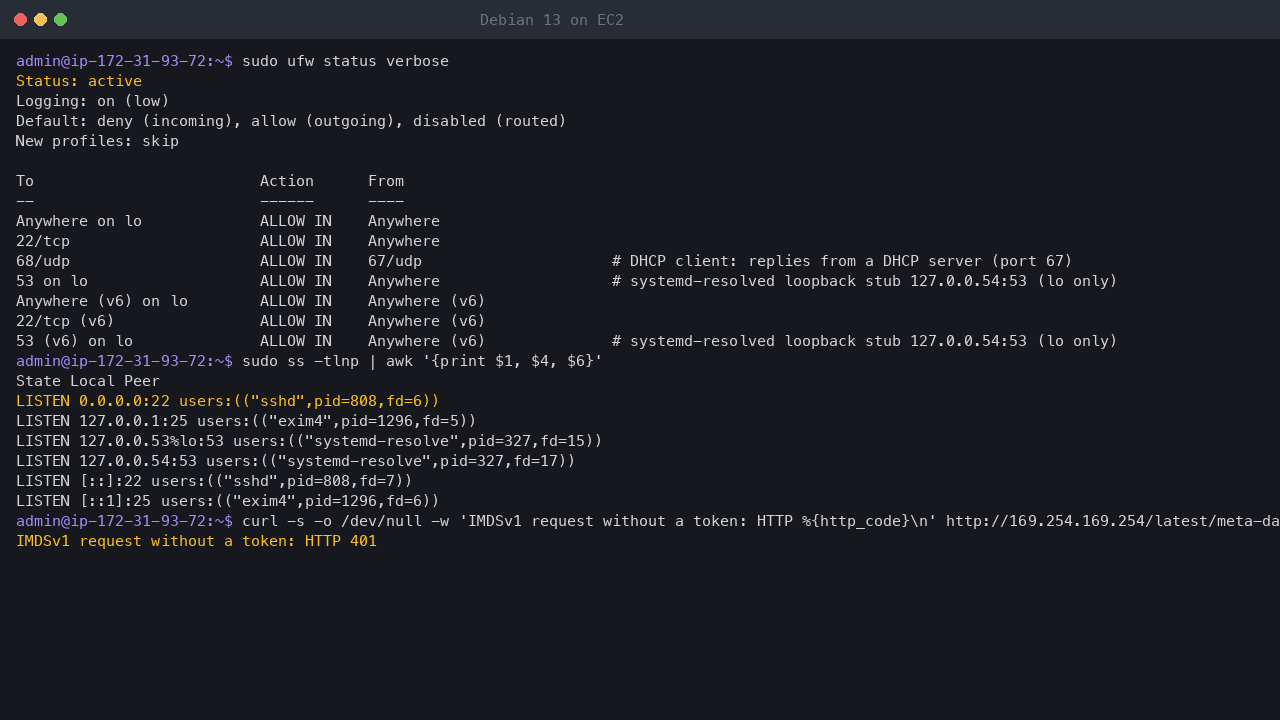Click the 'Default: deny (incoming)' line
The height and width of the screenshot is (720, 1280).
291,121
